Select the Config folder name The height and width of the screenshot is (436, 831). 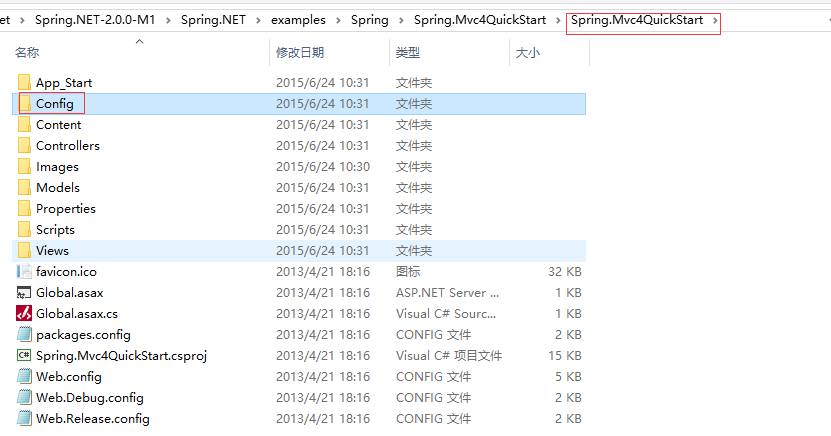(55, 104)
